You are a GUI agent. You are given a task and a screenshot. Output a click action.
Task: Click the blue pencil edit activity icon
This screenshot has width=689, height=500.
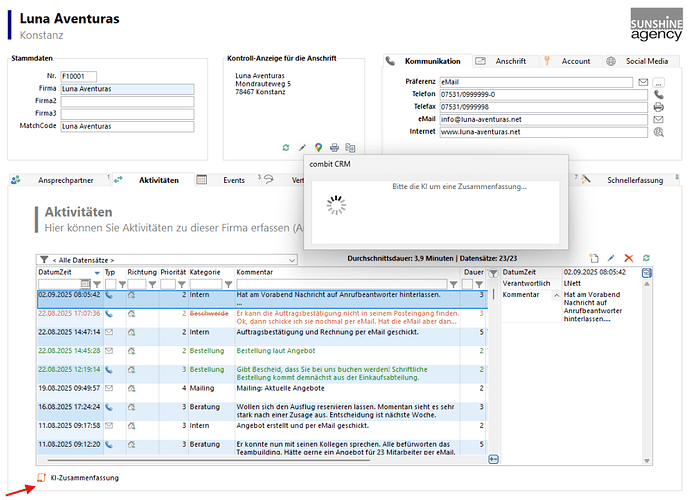tap(611, 258)
